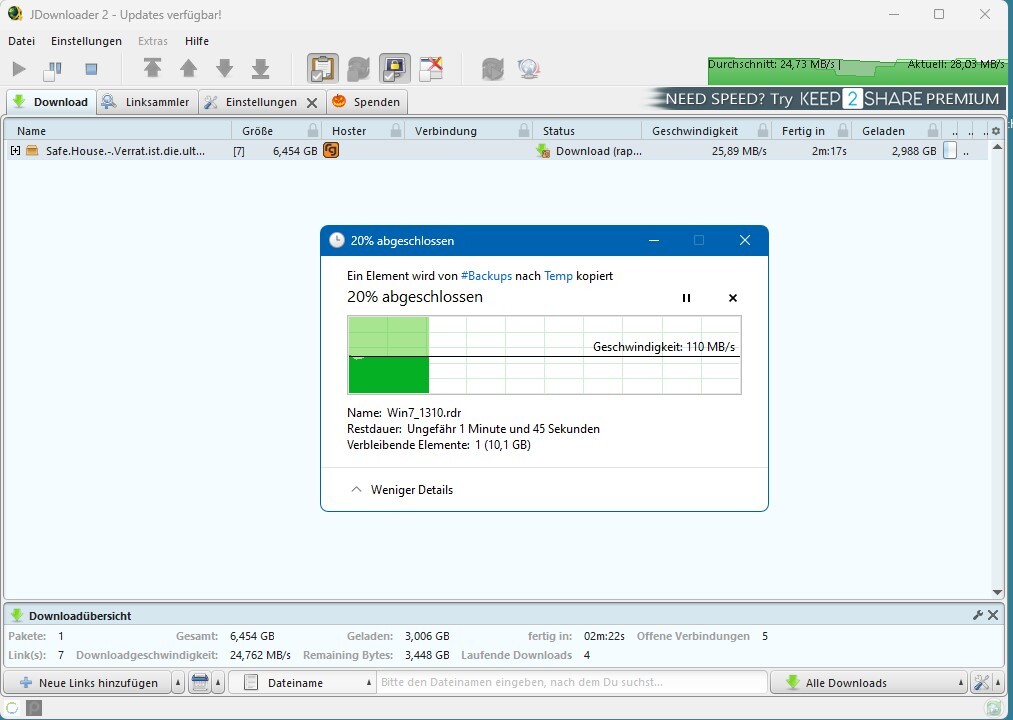Move selection to top with double-bar up arrow
This screenshot has width=1013, height=720.
click(152, 68)
